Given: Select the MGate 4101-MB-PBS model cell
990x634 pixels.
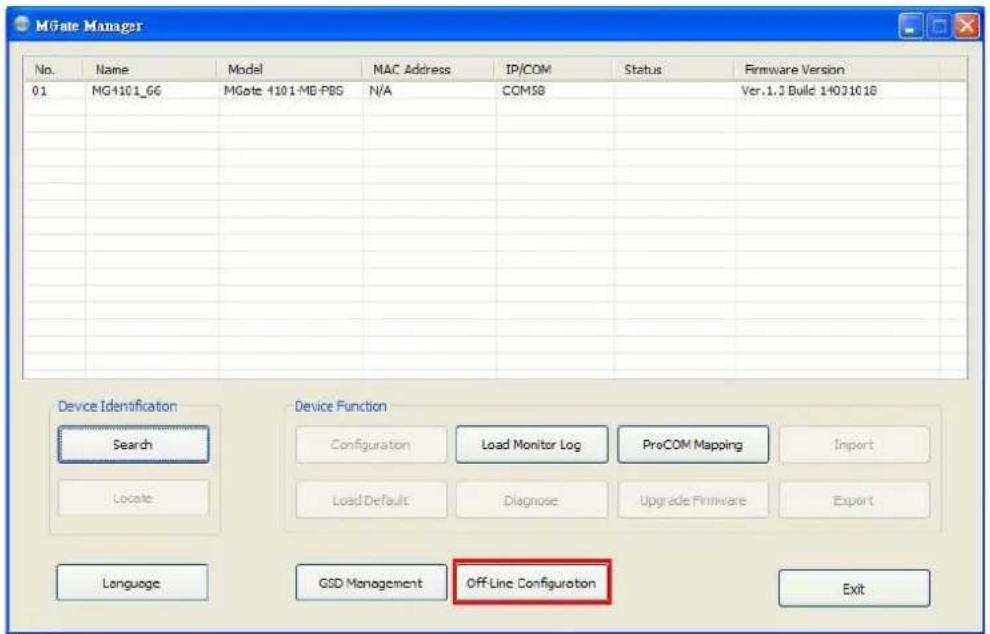Looking at the screenshot, I should [x=283, y=91].
